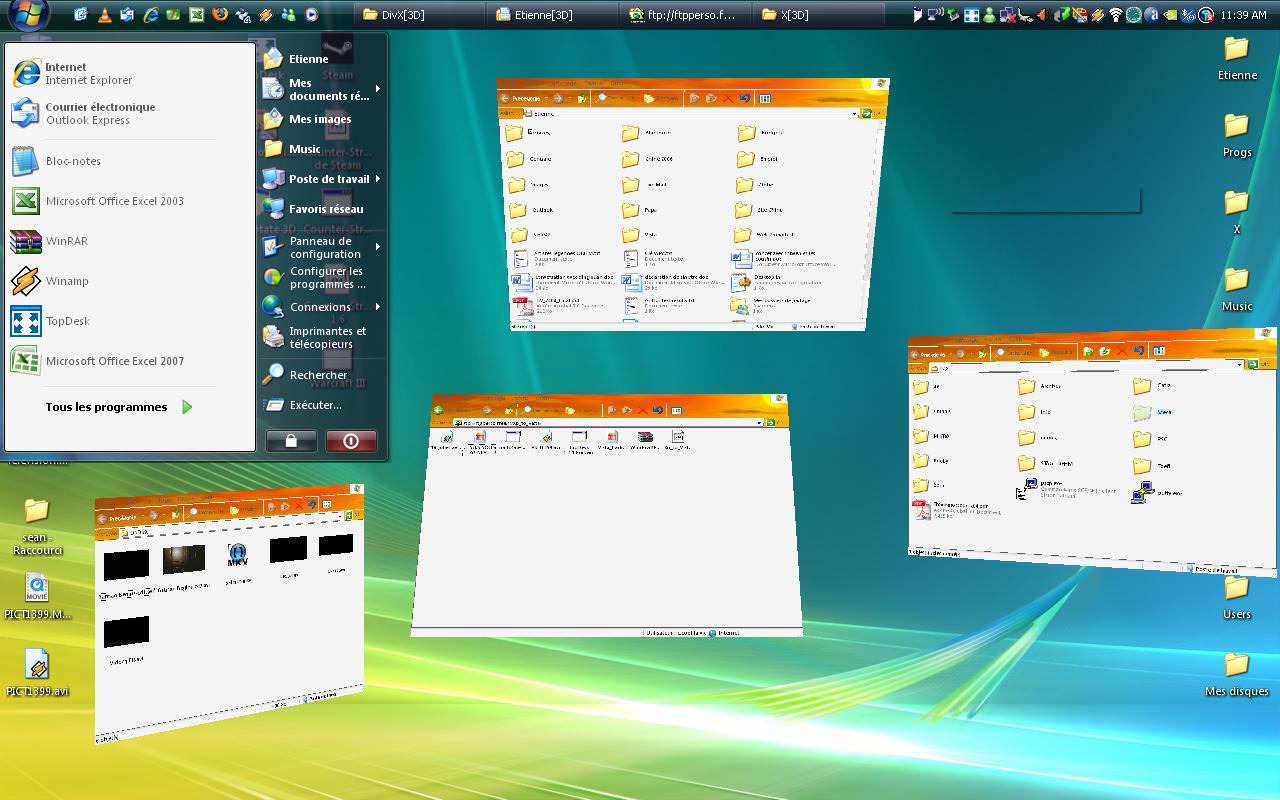Open Music desktop folder
1280x800 pixels.
point(1237,289)
